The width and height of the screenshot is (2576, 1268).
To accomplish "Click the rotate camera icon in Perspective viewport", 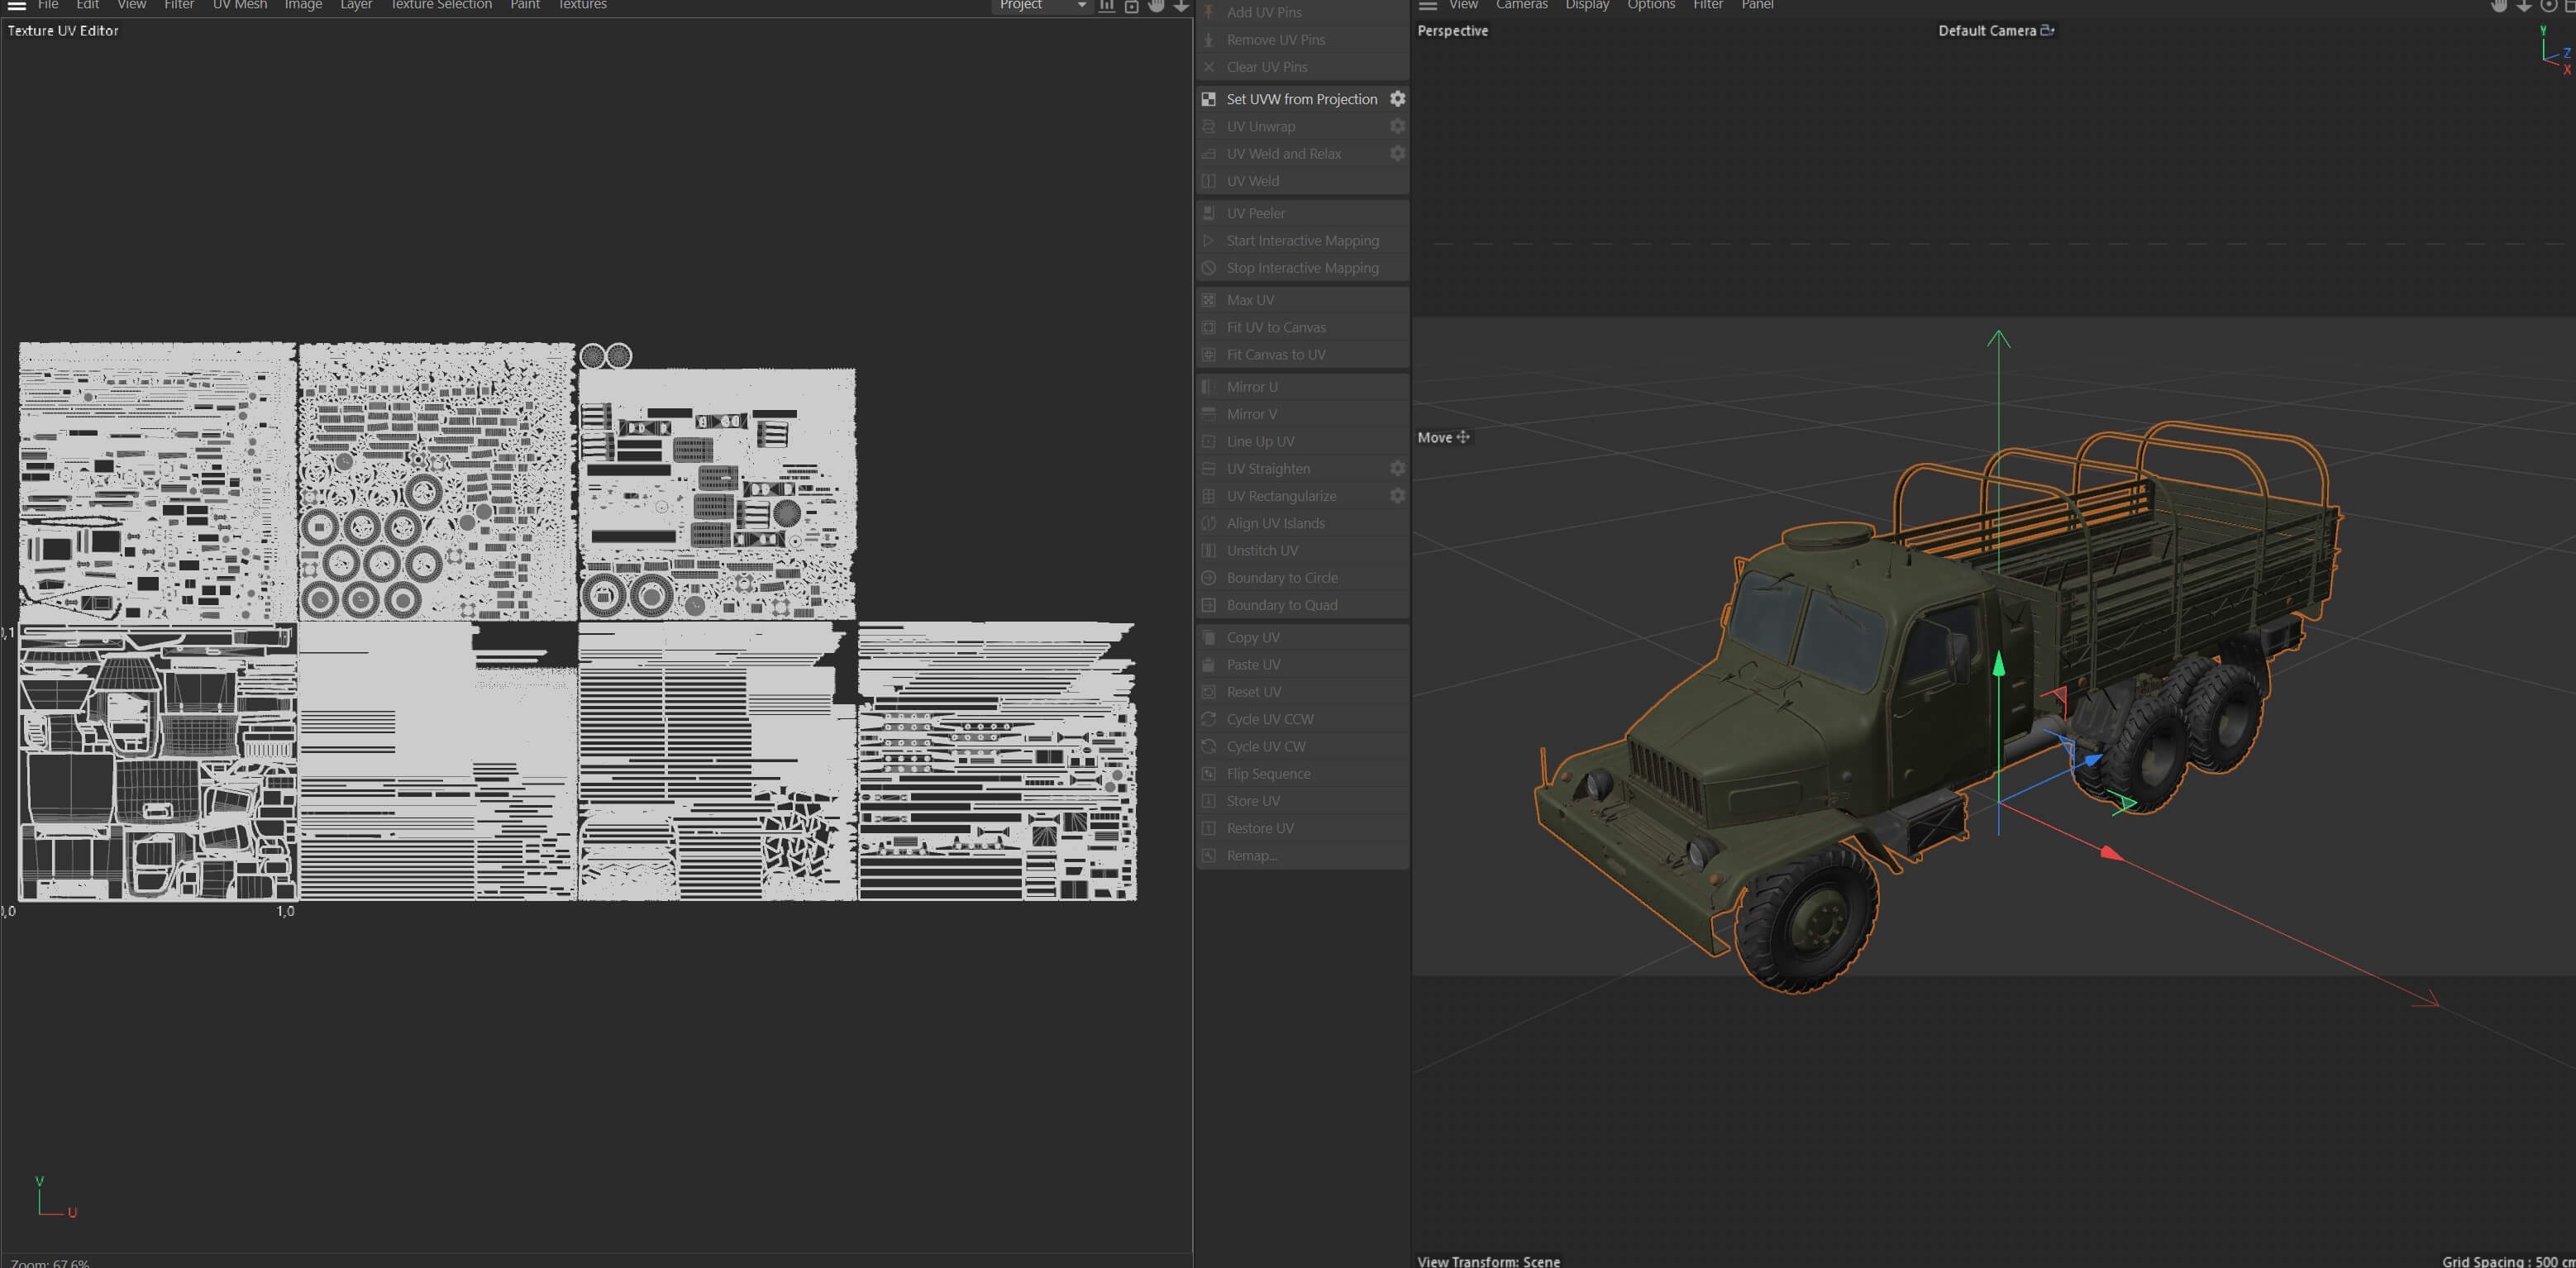I will 2548,5.
